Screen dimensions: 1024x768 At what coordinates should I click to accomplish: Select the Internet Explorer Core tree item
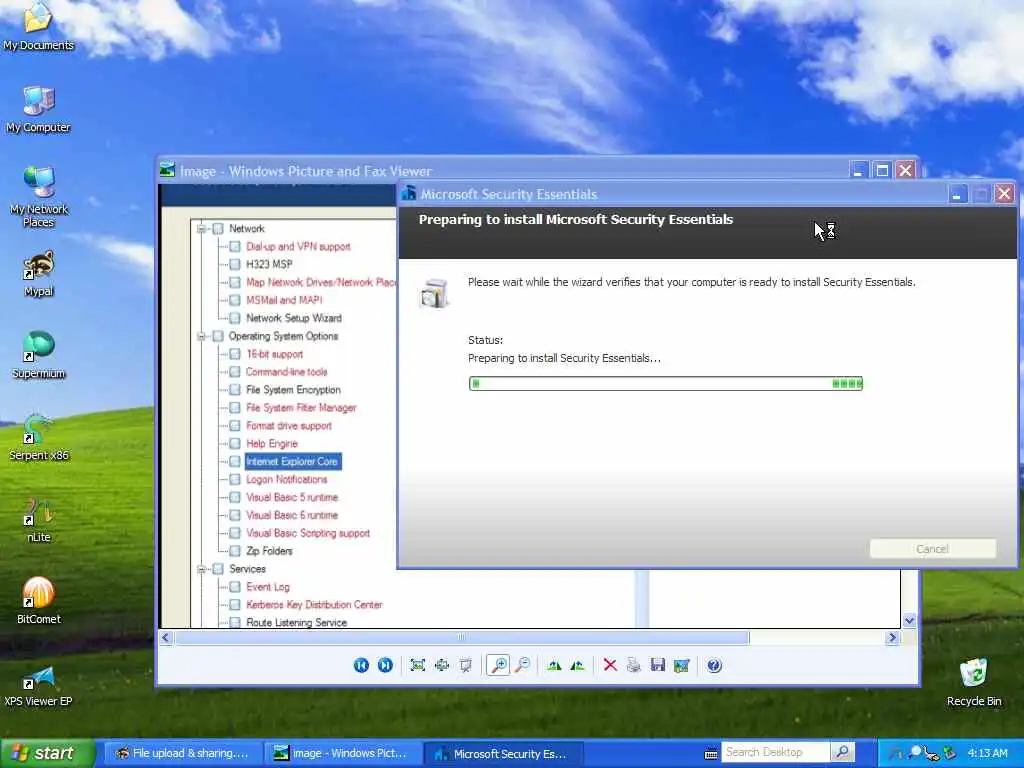coord(292,461)
